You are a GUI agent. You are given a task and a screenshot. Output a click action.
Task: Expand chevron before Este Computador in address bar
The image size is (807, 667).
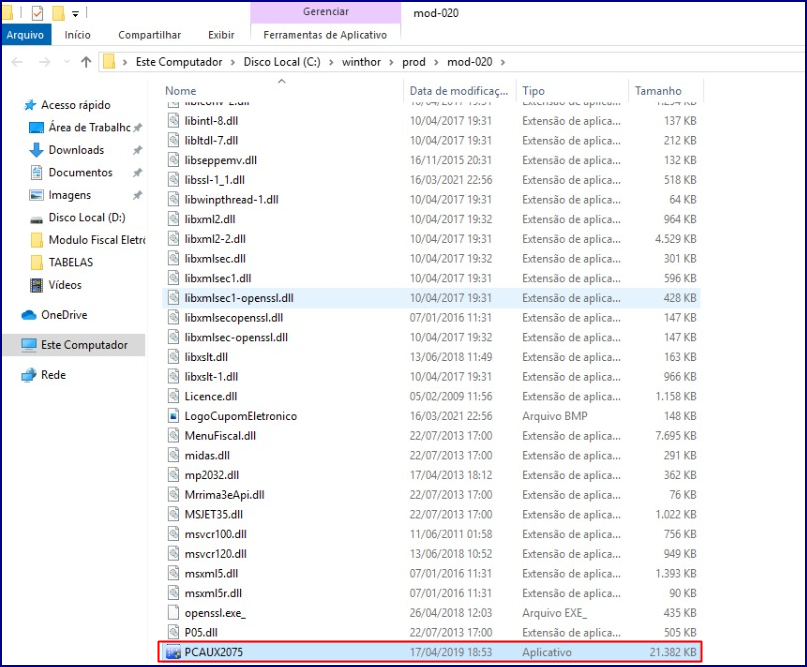125,62
